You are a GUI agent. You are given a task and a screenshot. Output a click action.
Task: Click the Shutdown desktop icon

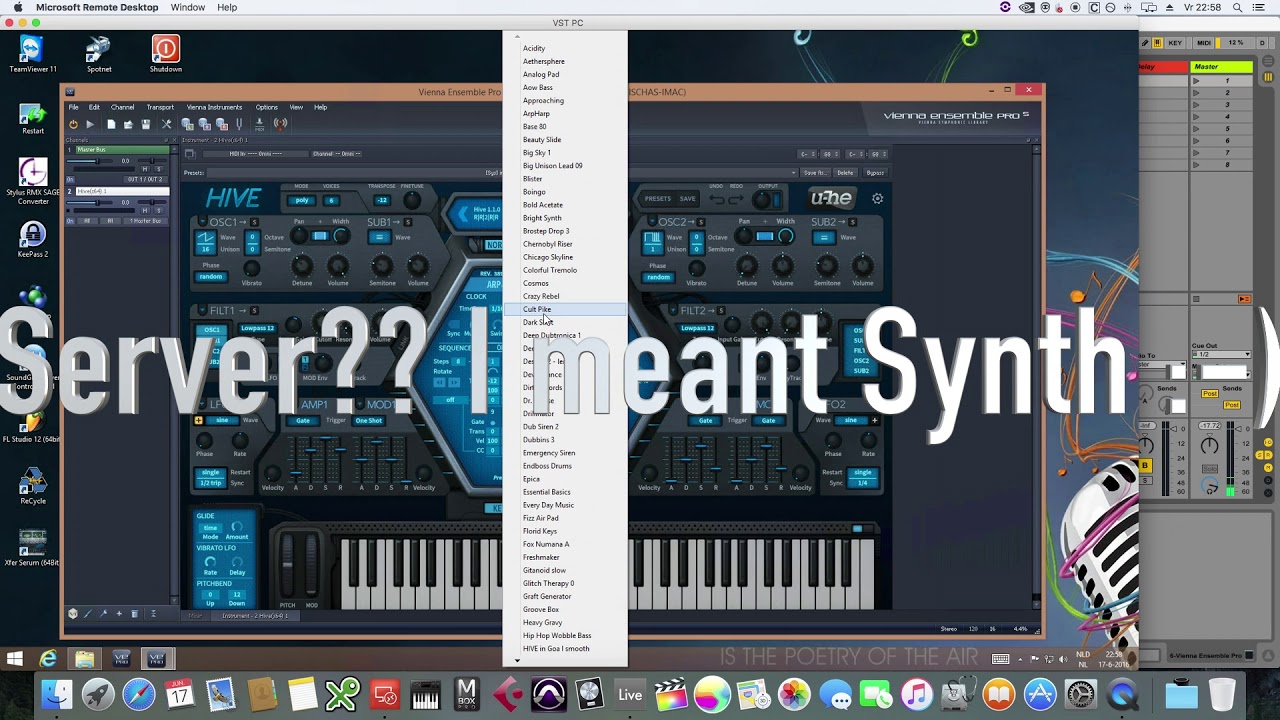pos(165,54)
